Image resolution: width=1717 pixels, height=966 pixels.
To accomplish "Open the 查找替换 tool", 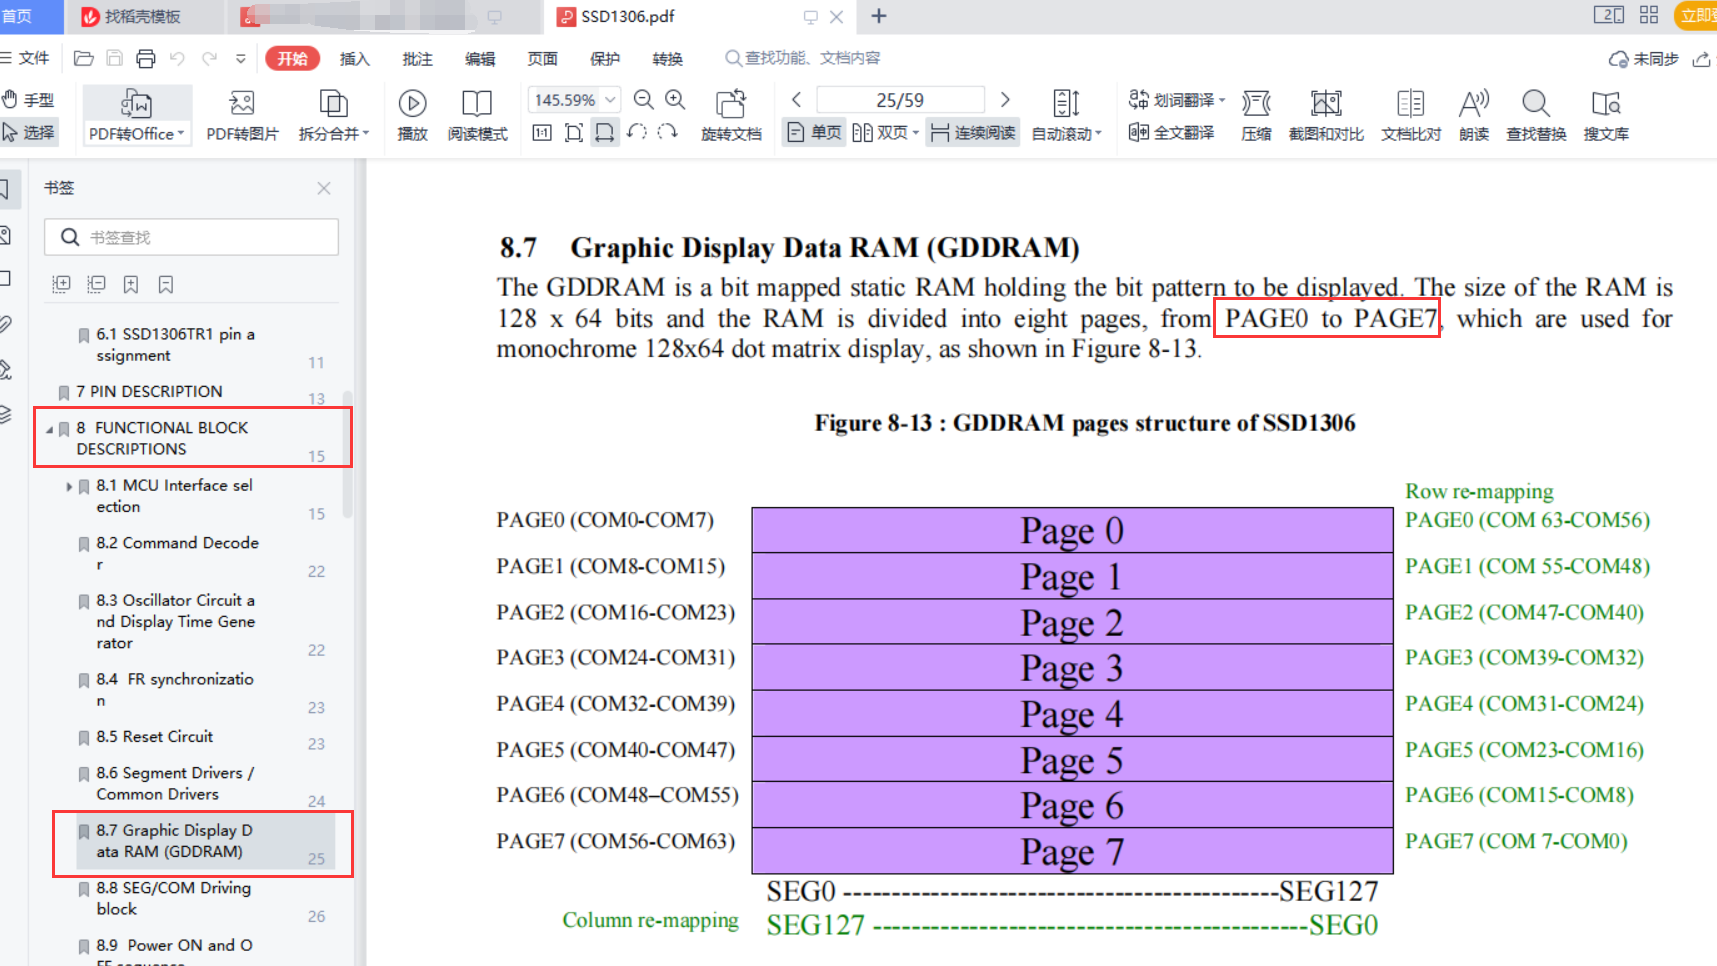I will tap(1536, 116).
